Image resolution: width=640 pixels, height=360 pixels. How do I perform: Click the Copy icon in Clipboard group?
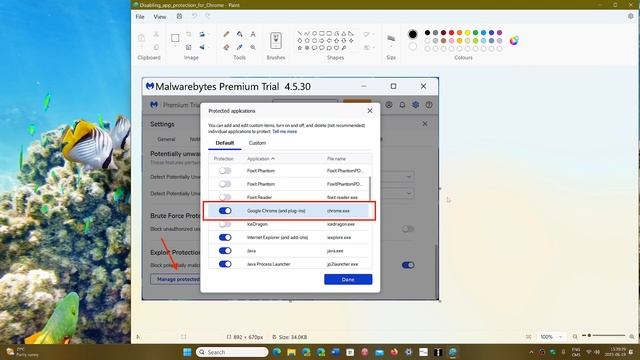[x=156, y=47]
